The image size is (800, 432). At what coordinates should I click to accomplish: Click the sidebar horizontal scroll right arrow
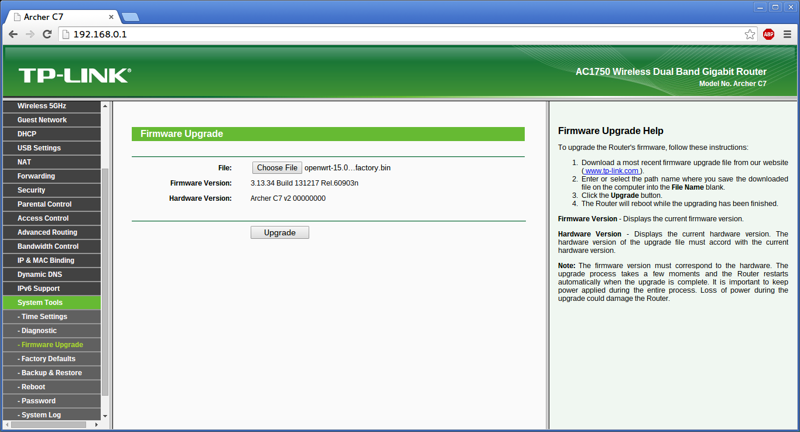click(x=96, y=424)
